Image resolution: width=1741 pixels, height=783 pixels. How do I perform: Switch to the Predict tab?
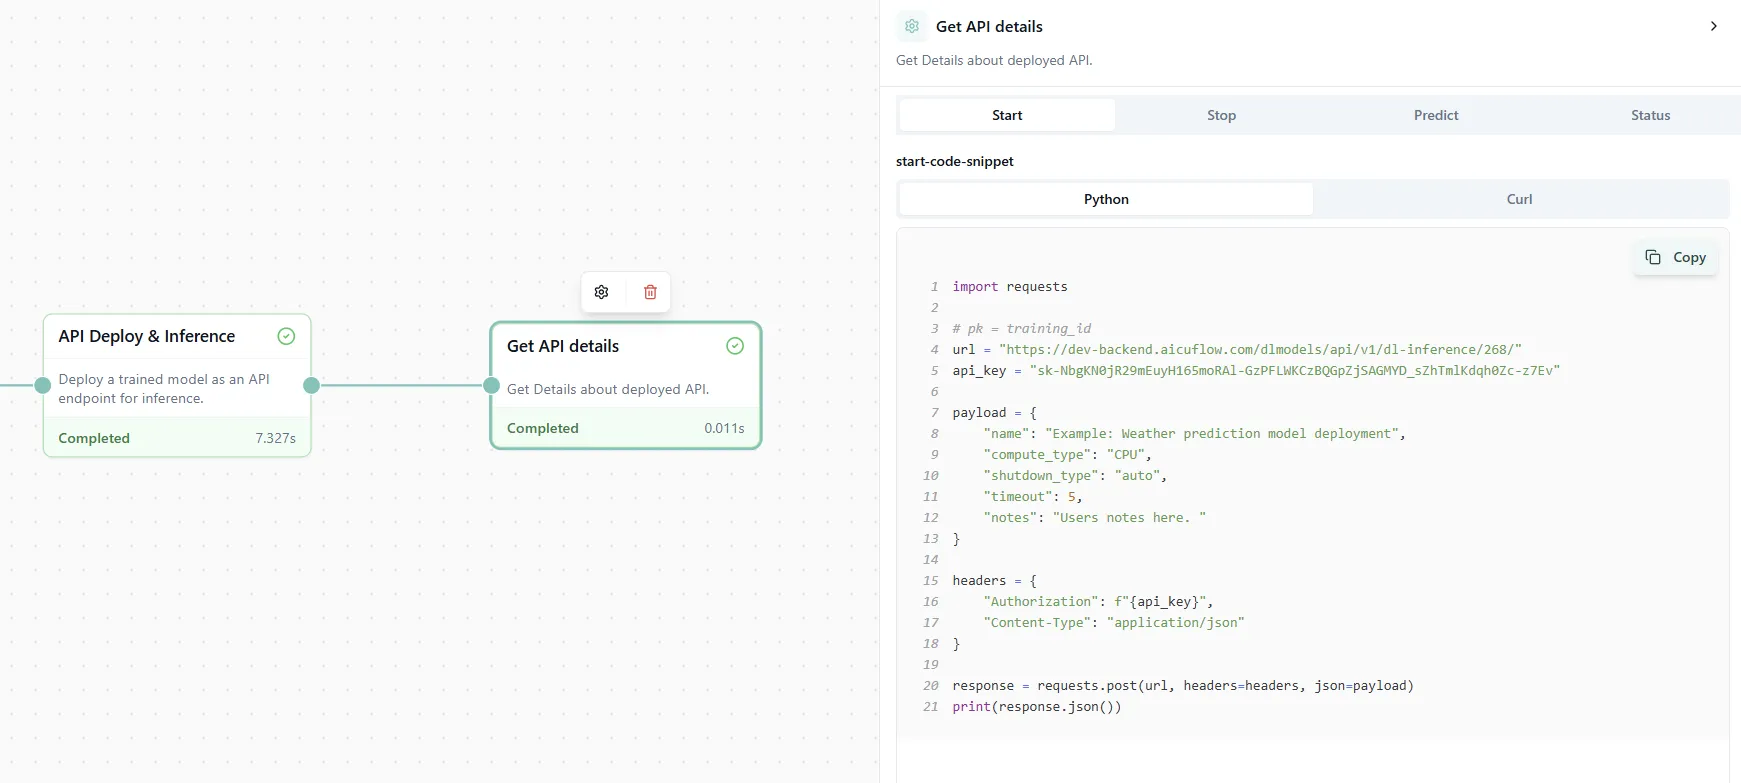(x=1435, y=115)
